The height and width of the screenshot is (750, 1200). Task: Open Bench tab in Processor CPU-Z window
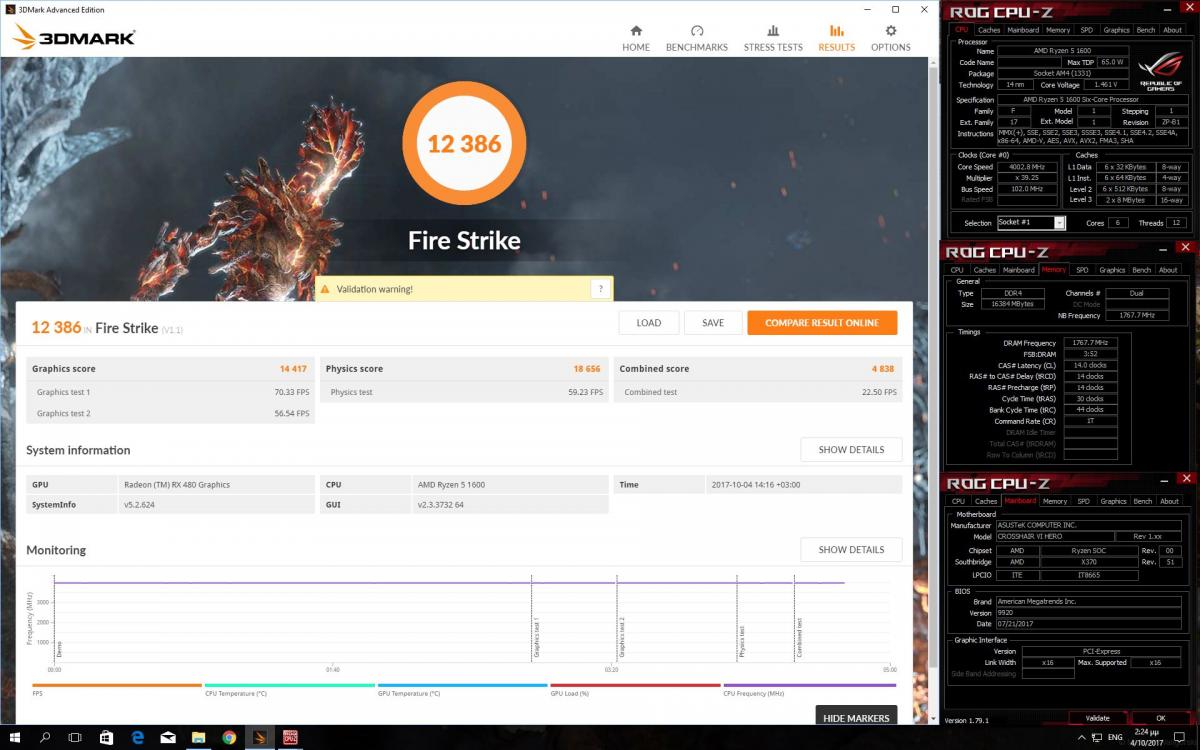click(x=1146, y=30)
